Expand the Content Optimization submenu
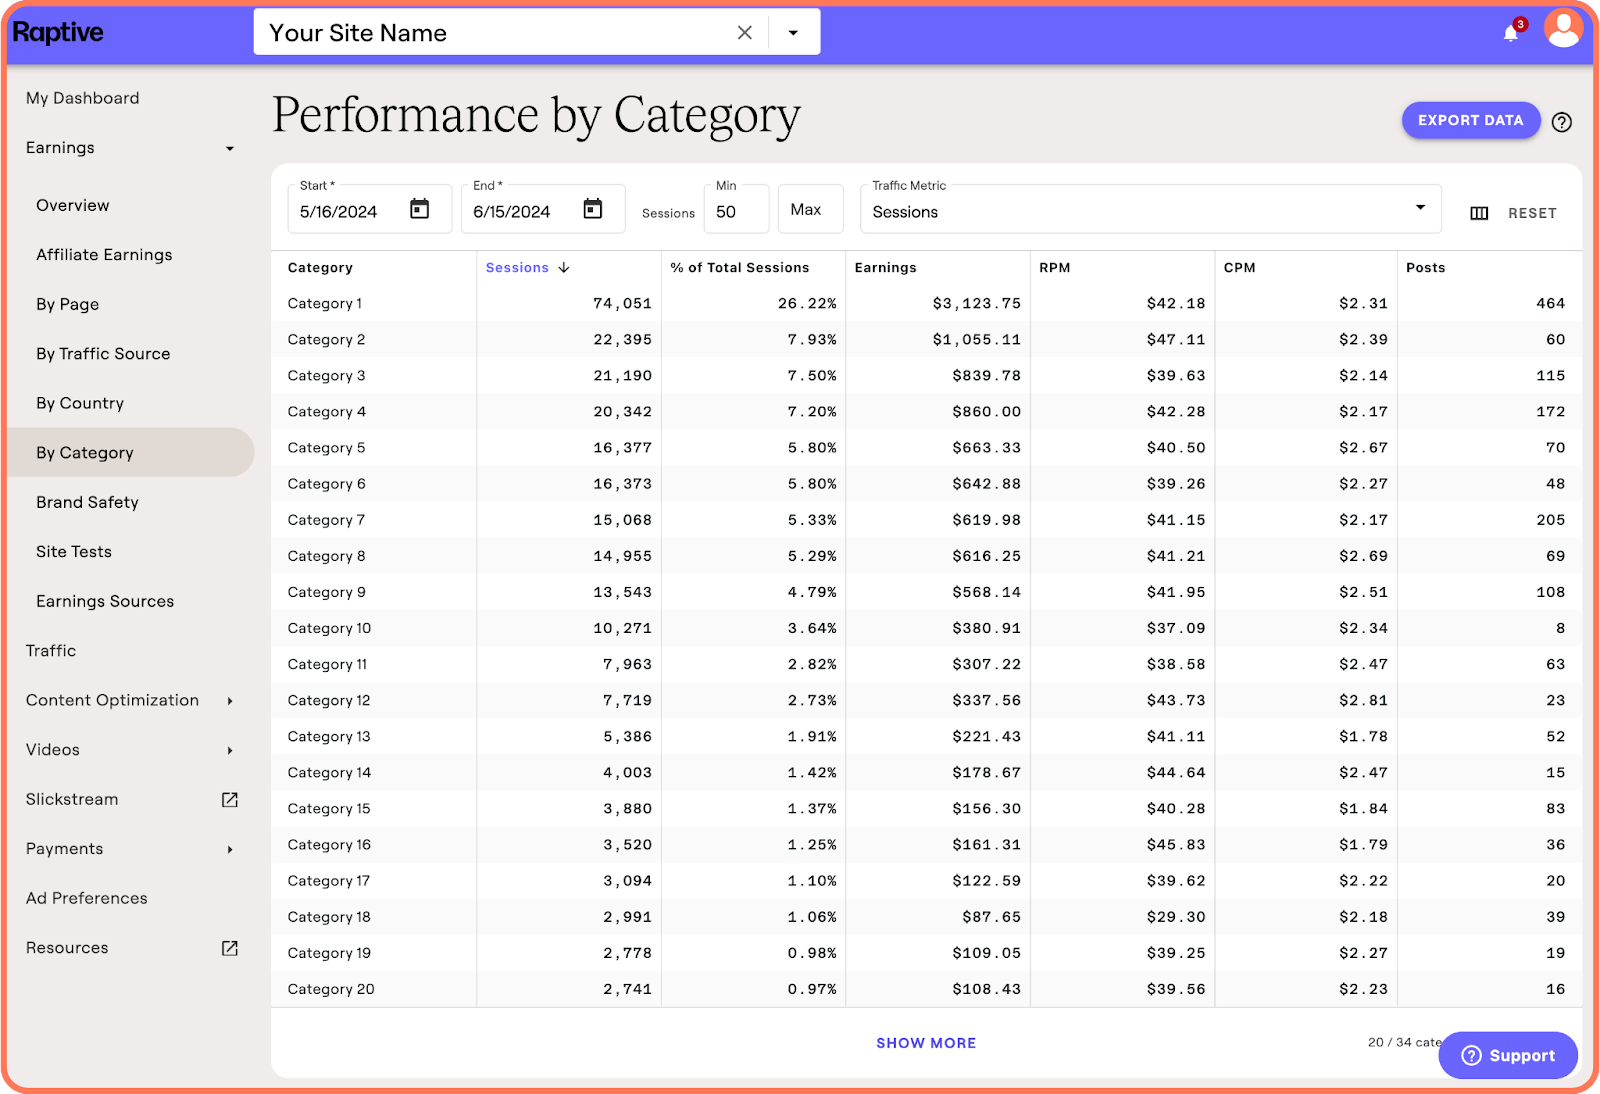The width and height of the screenshot is (1600, 1094). click(x=230, y=701)
